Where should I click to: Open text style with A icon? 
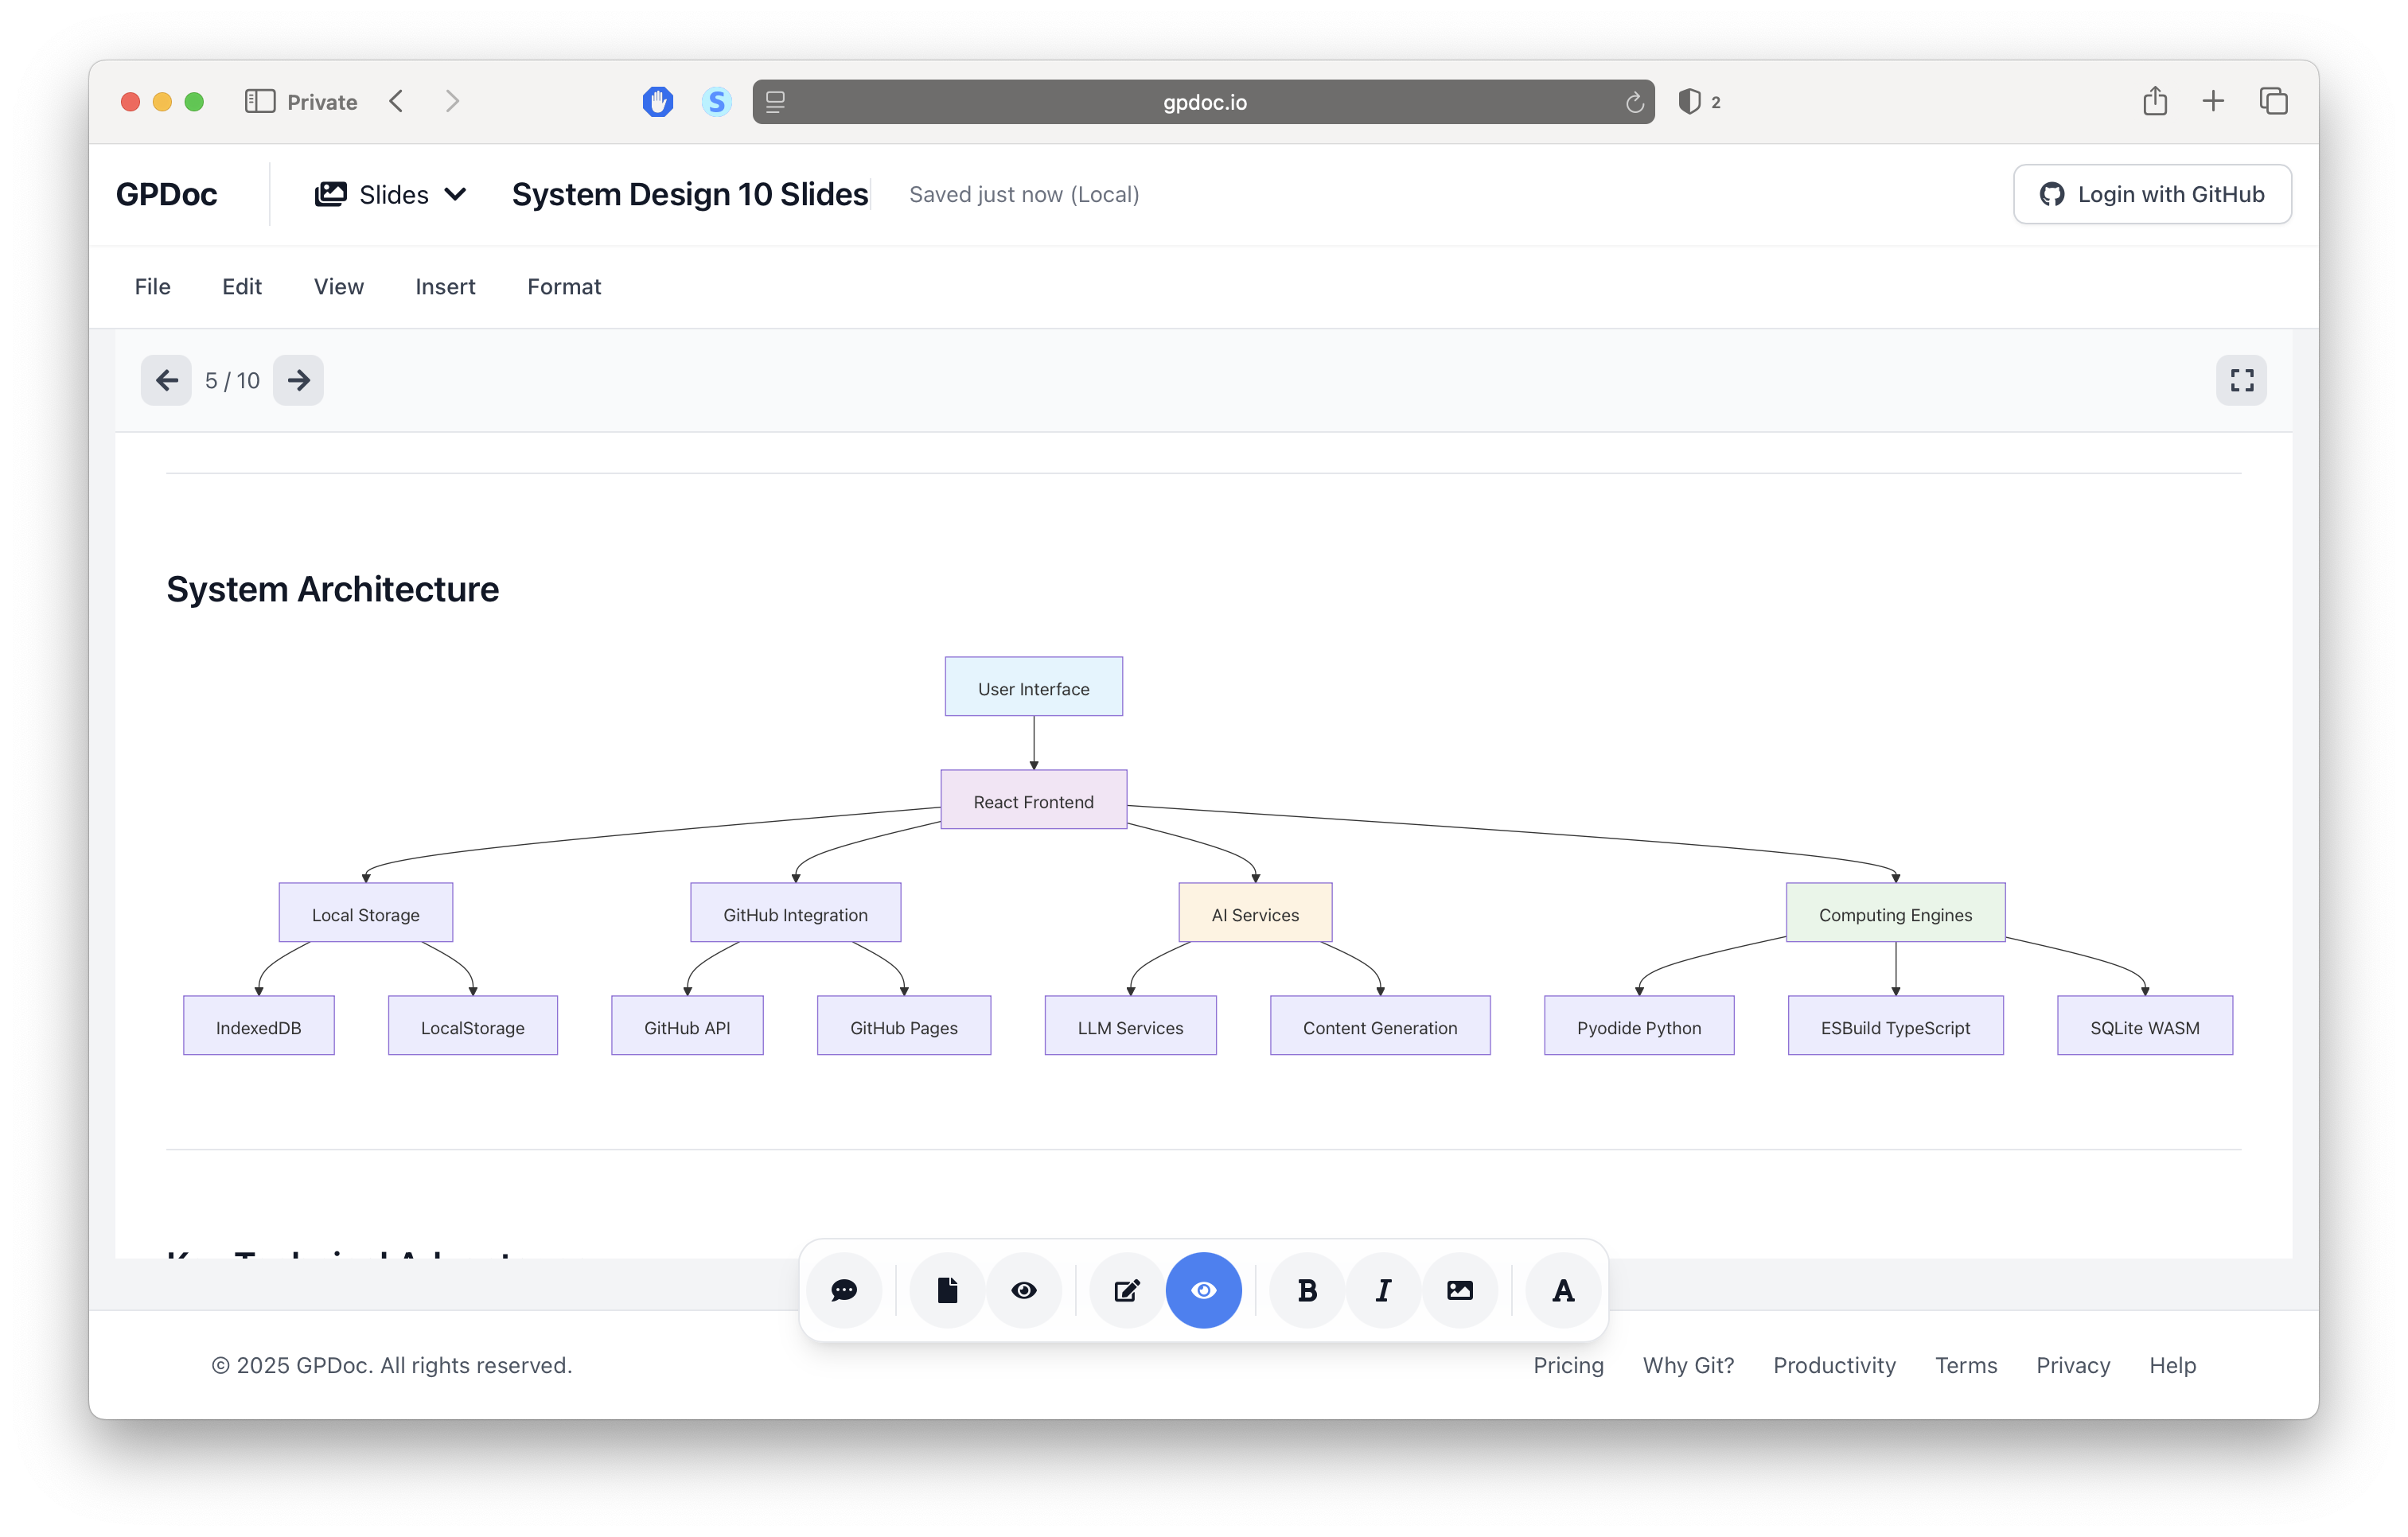(x=1562, y=1290)
